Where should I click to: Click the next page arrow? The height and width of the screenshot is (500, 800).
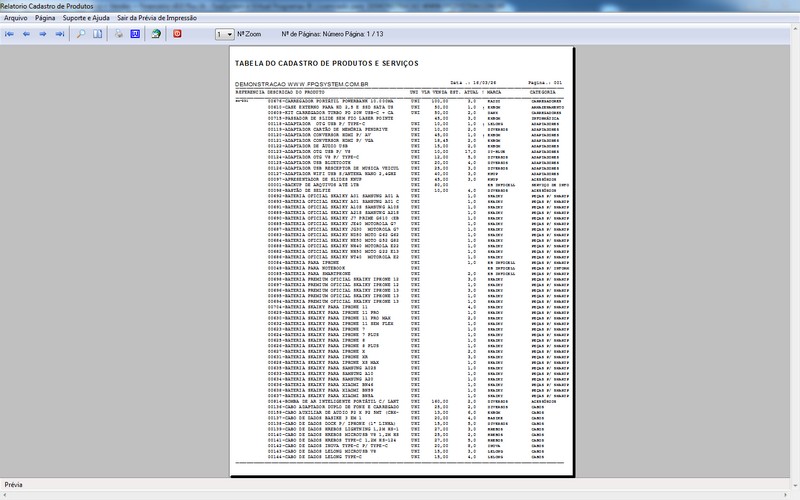pyautogui.click(x=44, y=34)
